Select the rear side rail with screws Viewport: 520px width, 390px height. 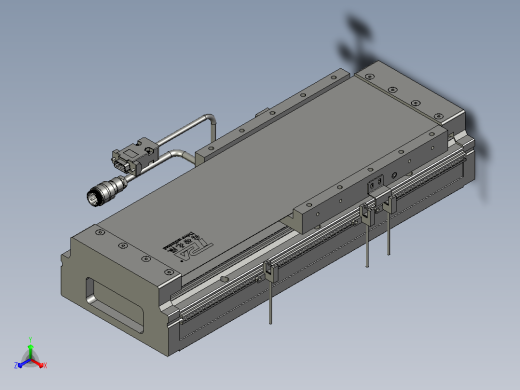click(x=272, y=115)
